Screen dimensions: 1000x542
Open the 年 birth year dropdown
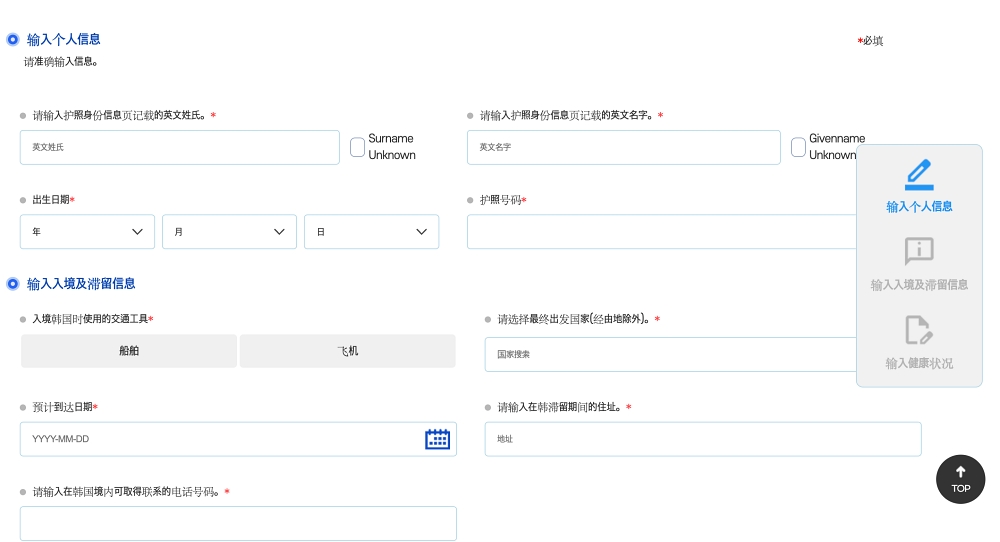[87, 231]
